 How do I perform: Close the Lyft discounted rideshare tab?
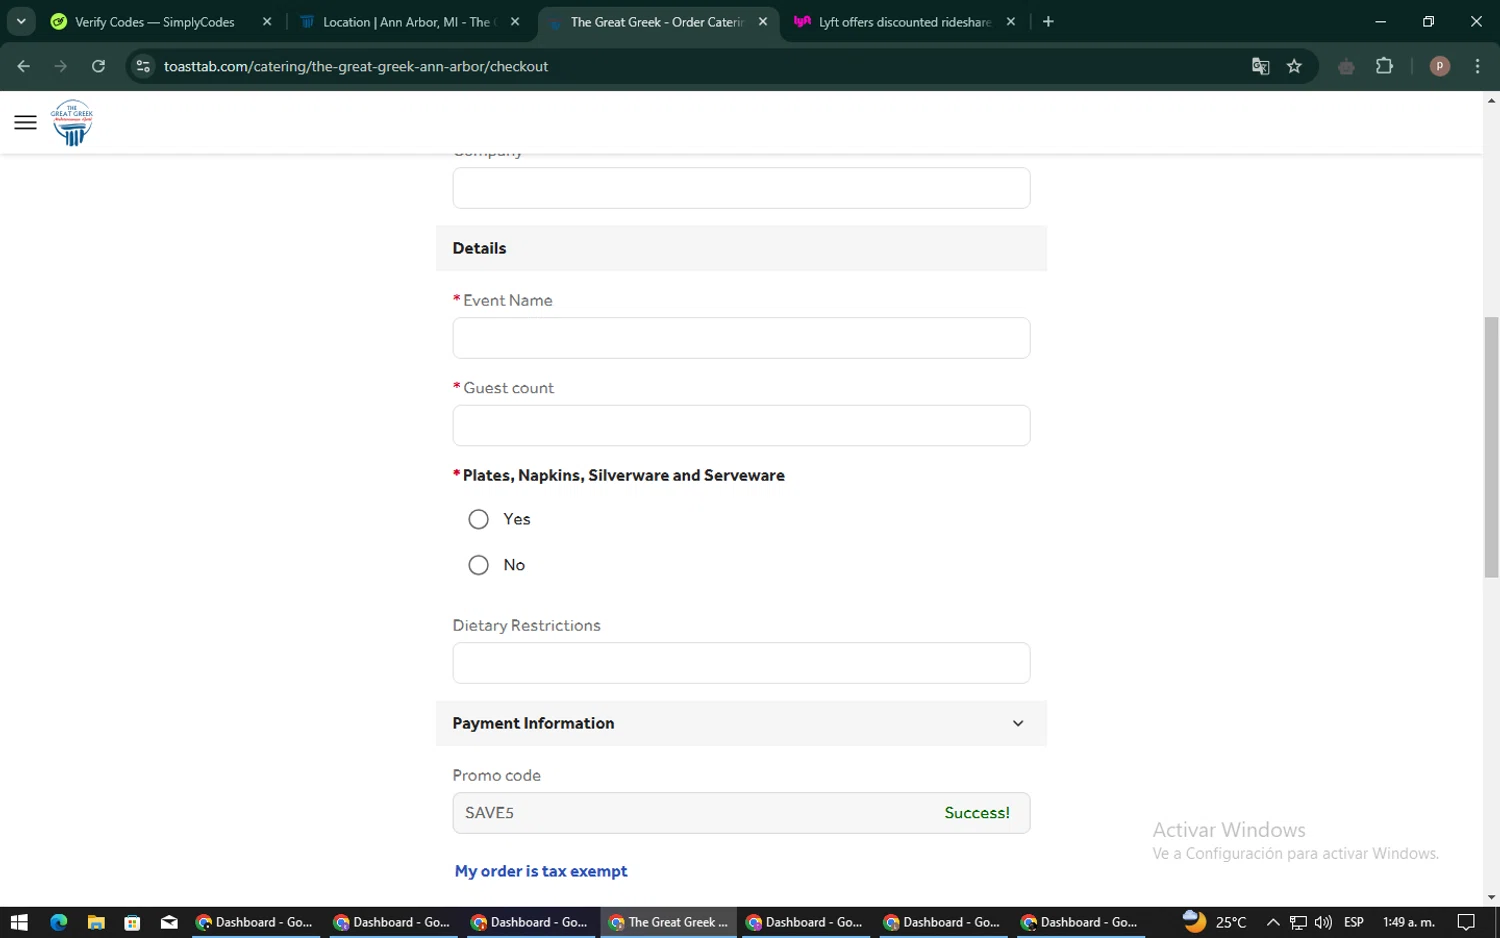click(x=1011, y=22)
